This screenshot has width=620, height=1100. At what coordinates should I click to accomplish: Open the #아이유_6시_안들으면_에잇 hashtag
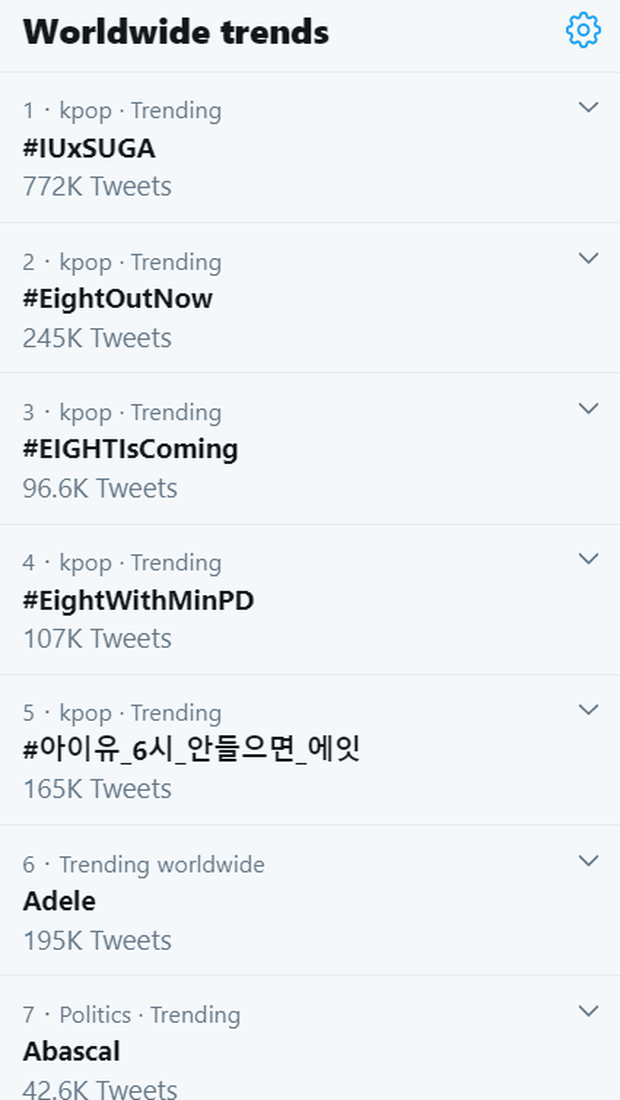coord(191,749)
